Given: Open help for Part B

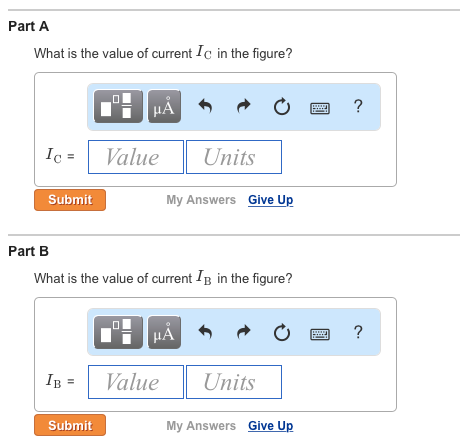Looking at the screenshot, I should (x=358, y=332).
